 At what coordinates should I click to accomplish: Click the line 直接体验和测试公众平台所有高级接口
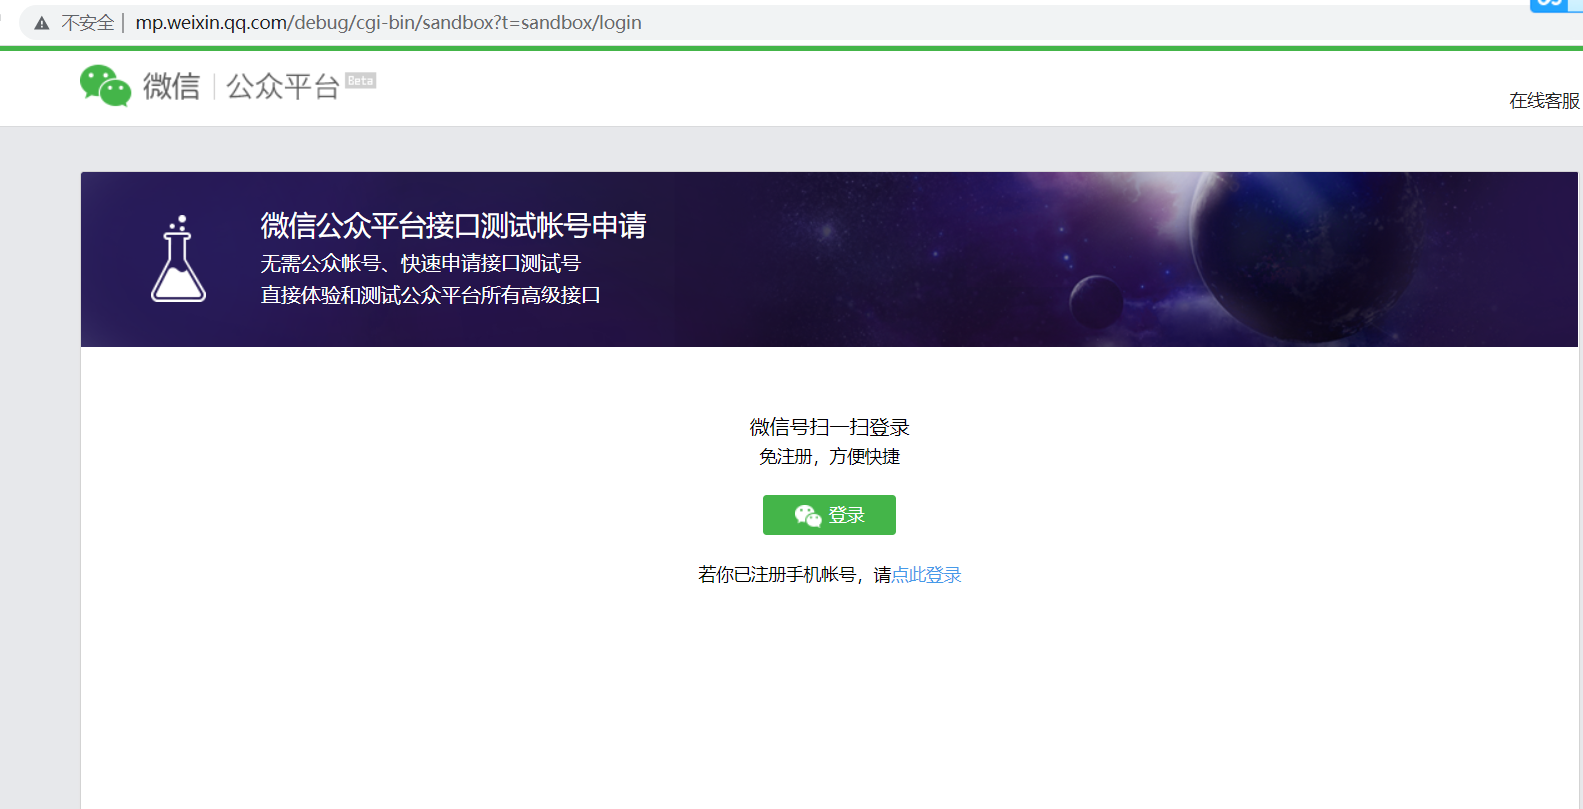pyautogui.click(x=430, y=295)
